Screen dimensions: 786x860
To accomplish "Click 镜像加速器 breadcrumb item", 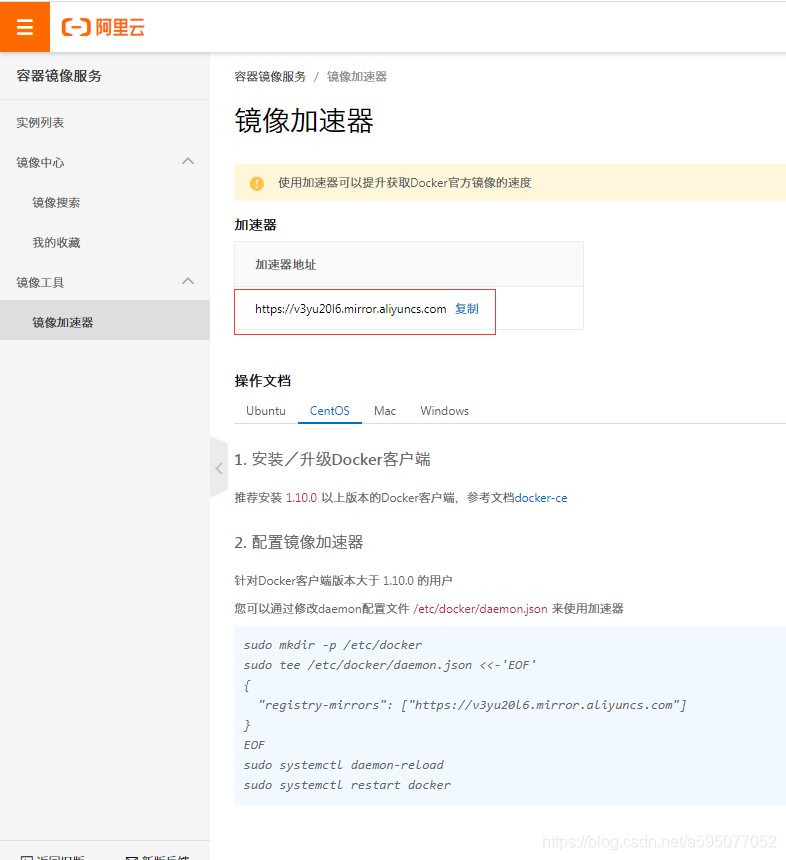I will (357, 77).
